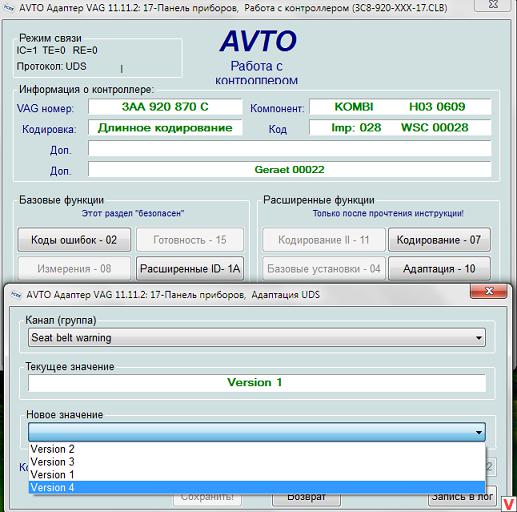The width and height of the screenshot is (517, 512).
Task: Click the Измерения - 08 disabled button
Action: 74,268
